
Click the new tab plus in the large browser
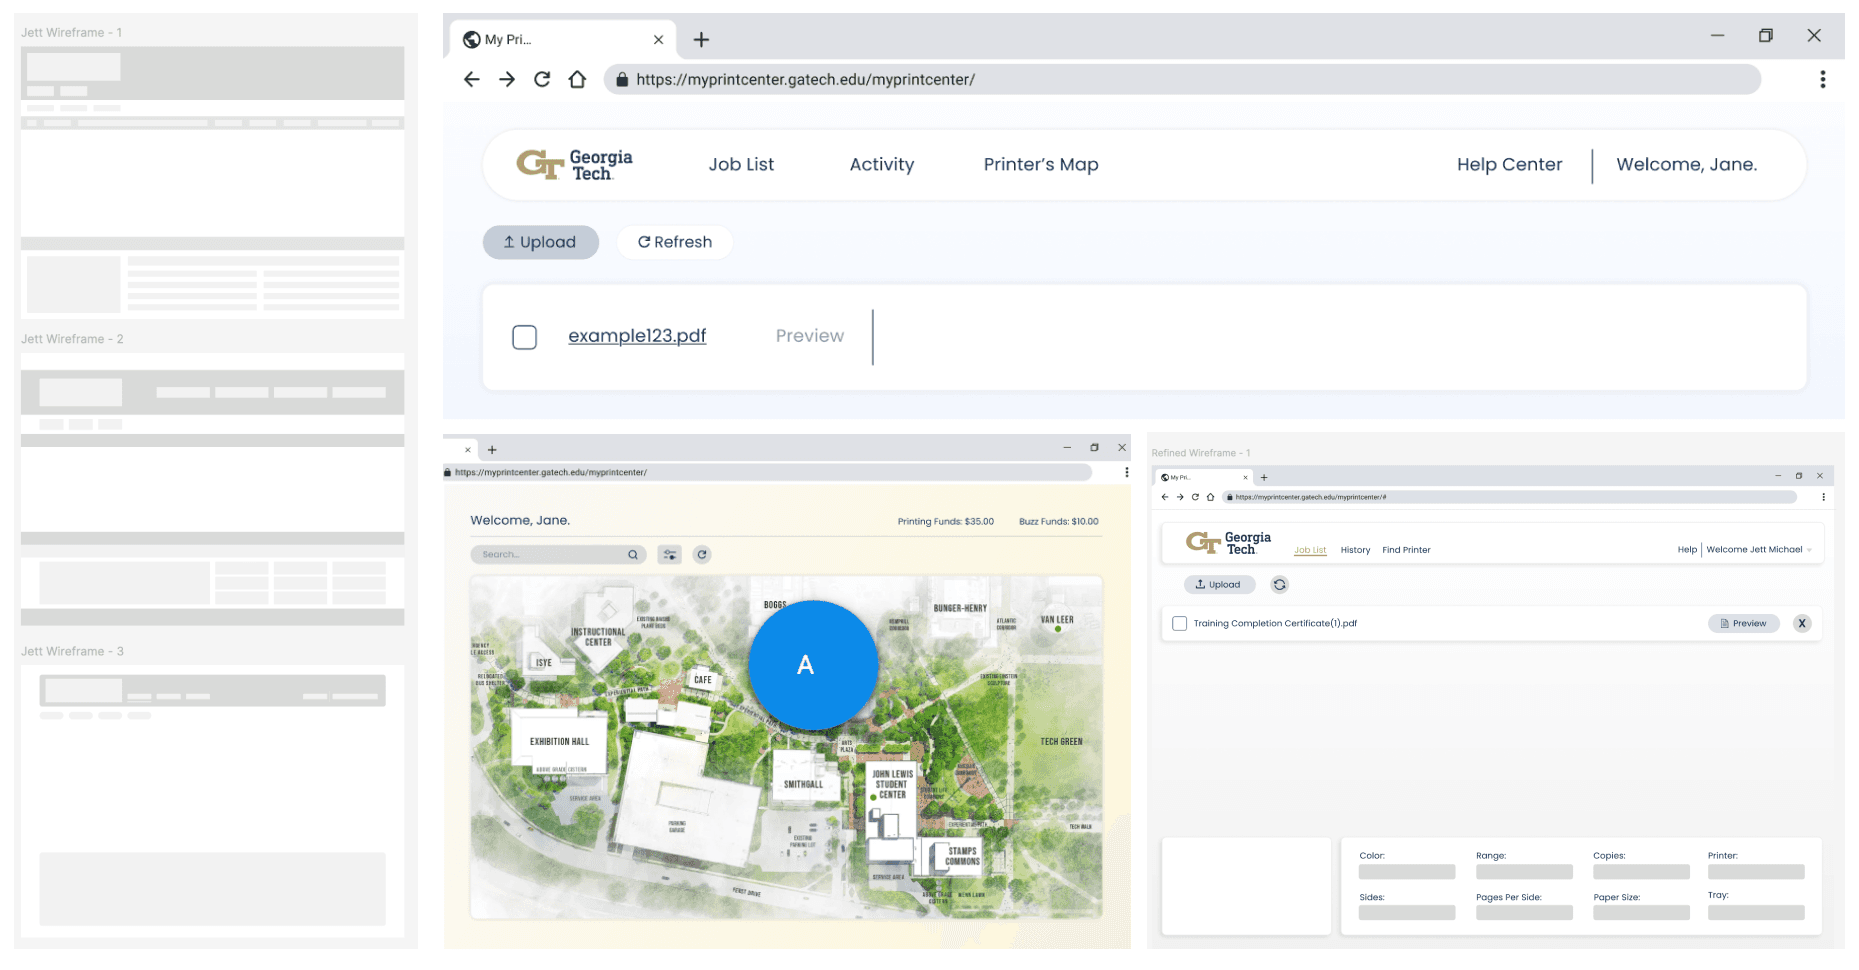pyautogui.click(x=701, y=40)
